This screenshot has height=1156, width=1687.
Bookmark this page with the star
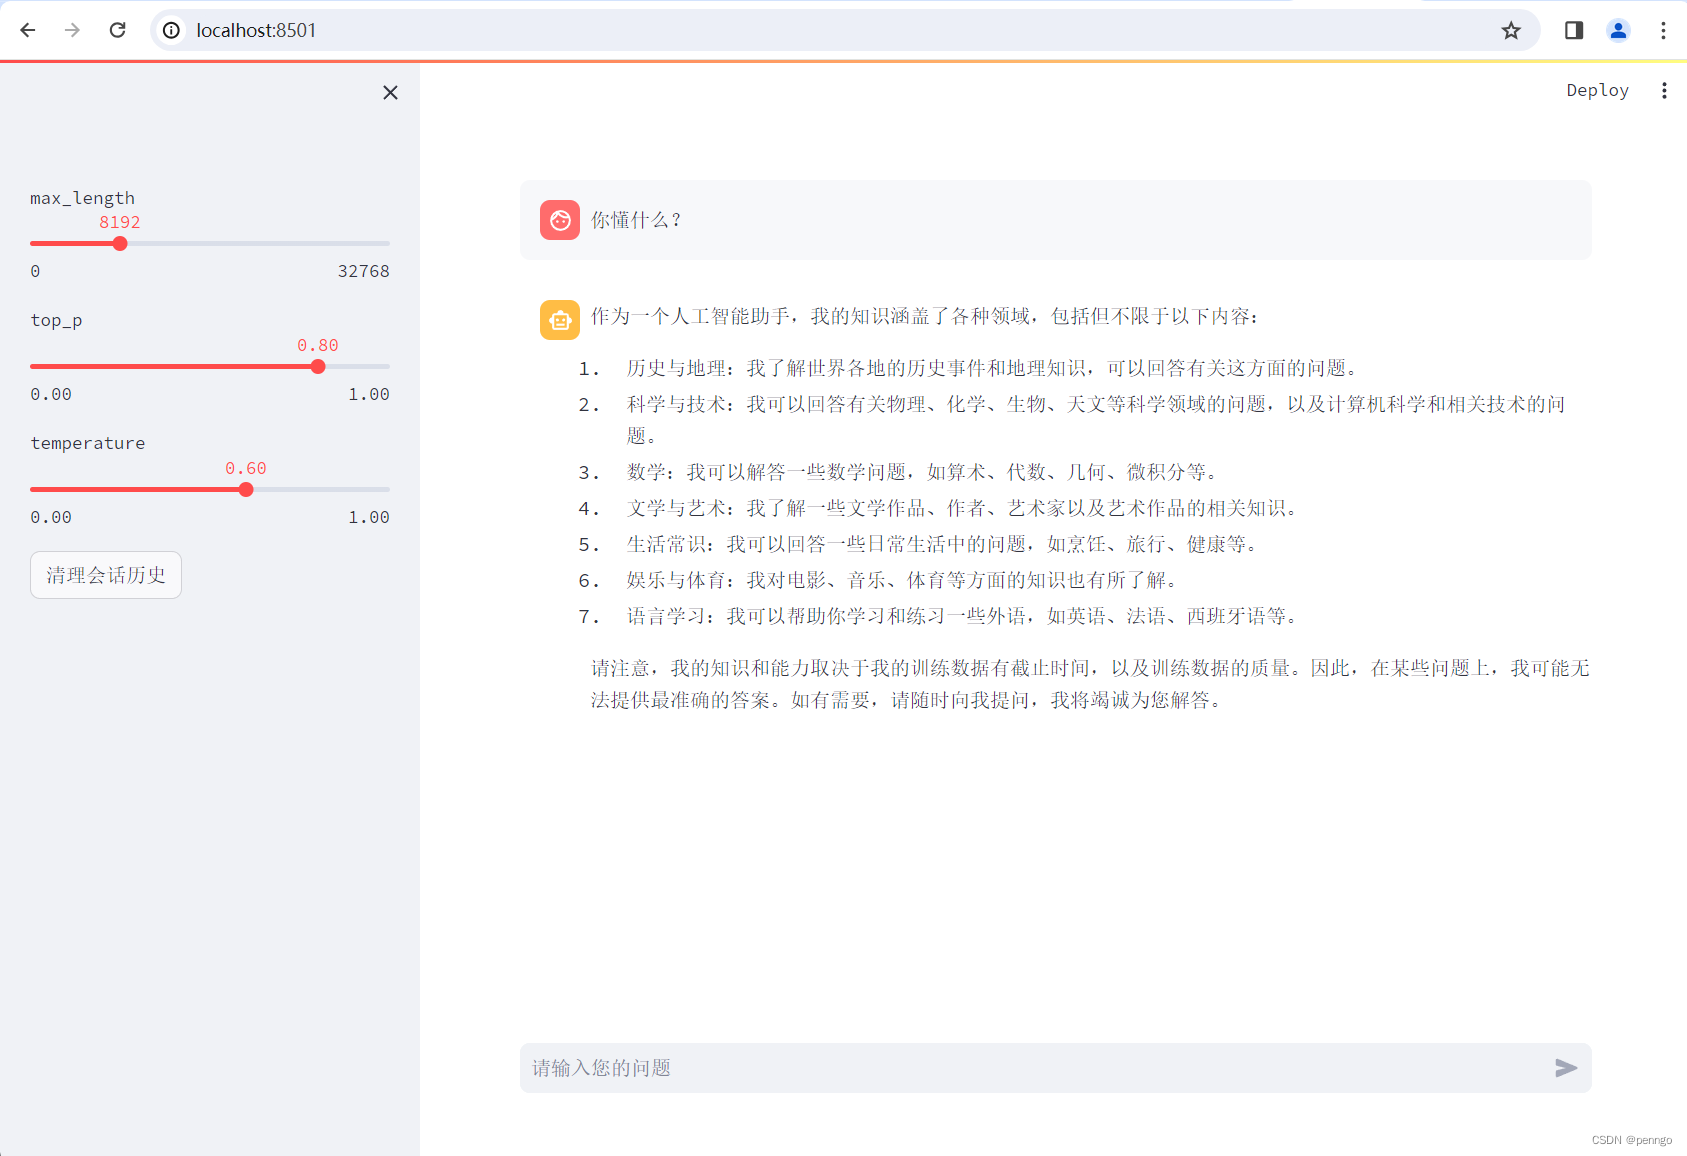click(x=1511, y=30)
